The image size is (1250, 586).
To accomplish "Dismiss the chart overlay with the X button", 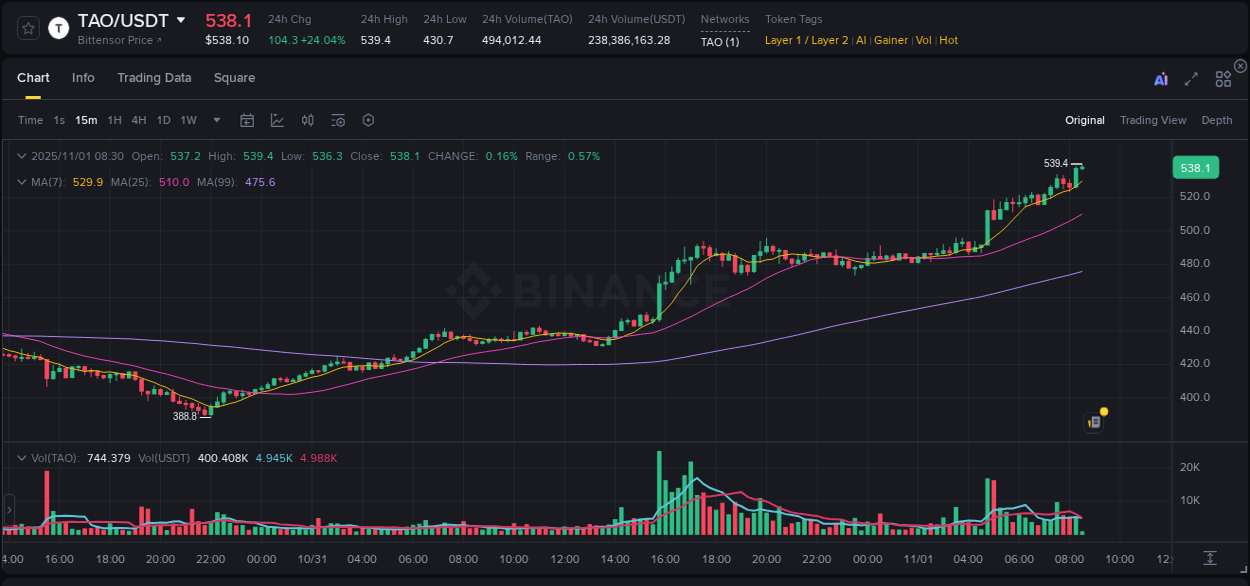I will [x=1239, y=65].
